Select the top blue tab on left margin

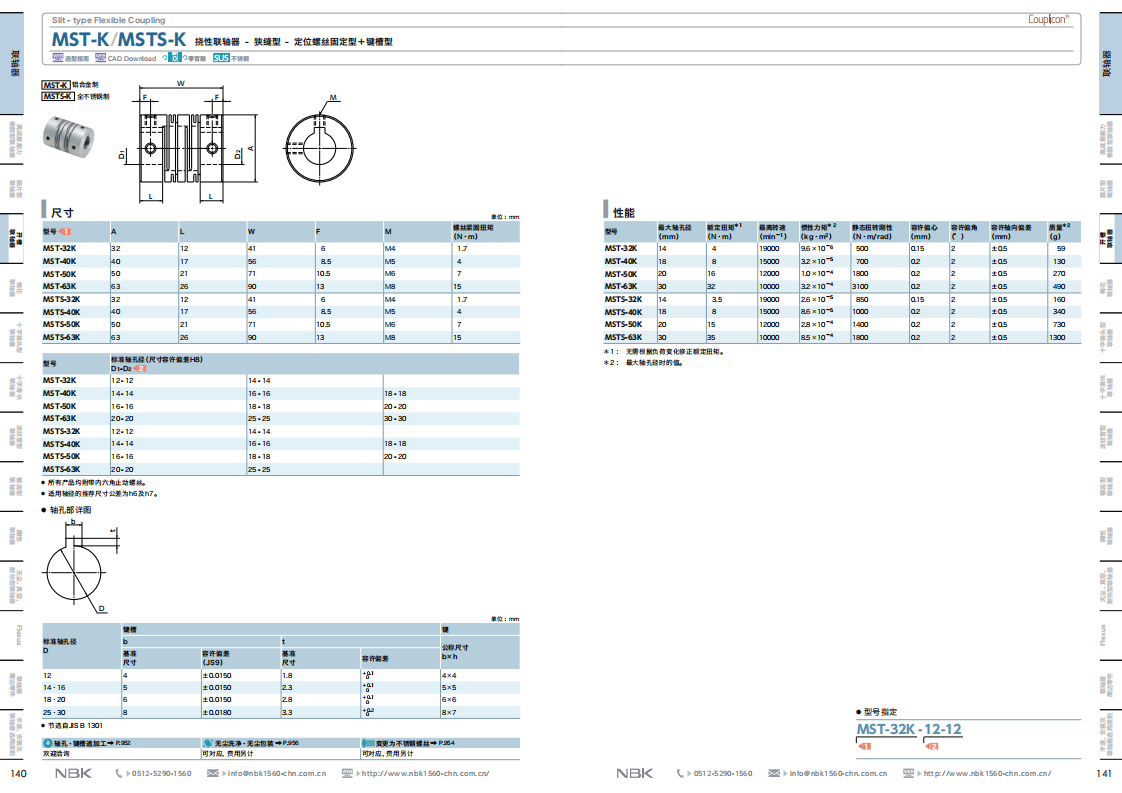point(12,63)
